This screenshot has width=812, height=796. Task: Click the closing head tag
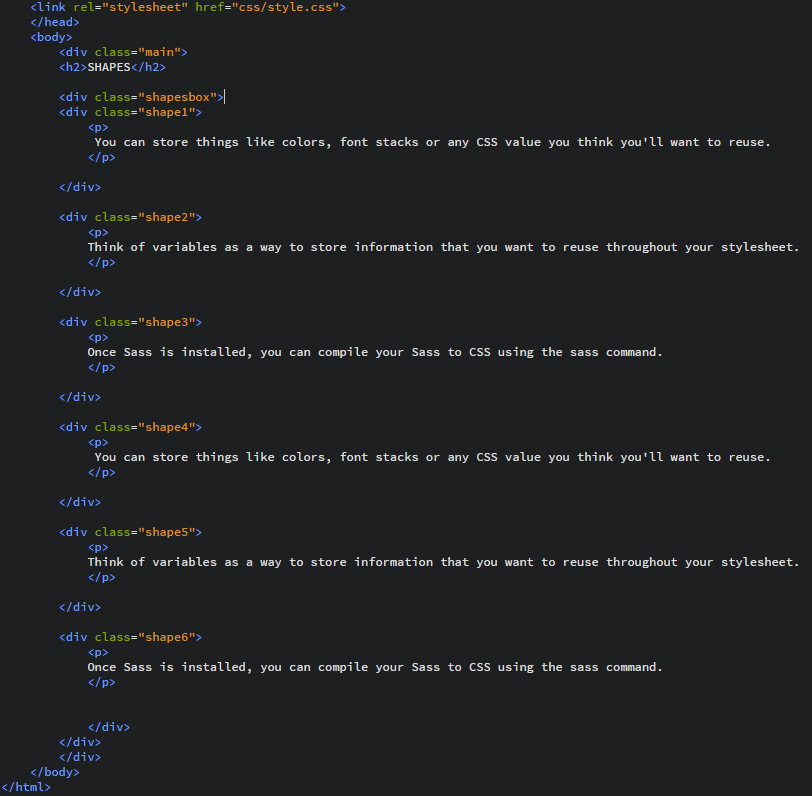point(55,22)
